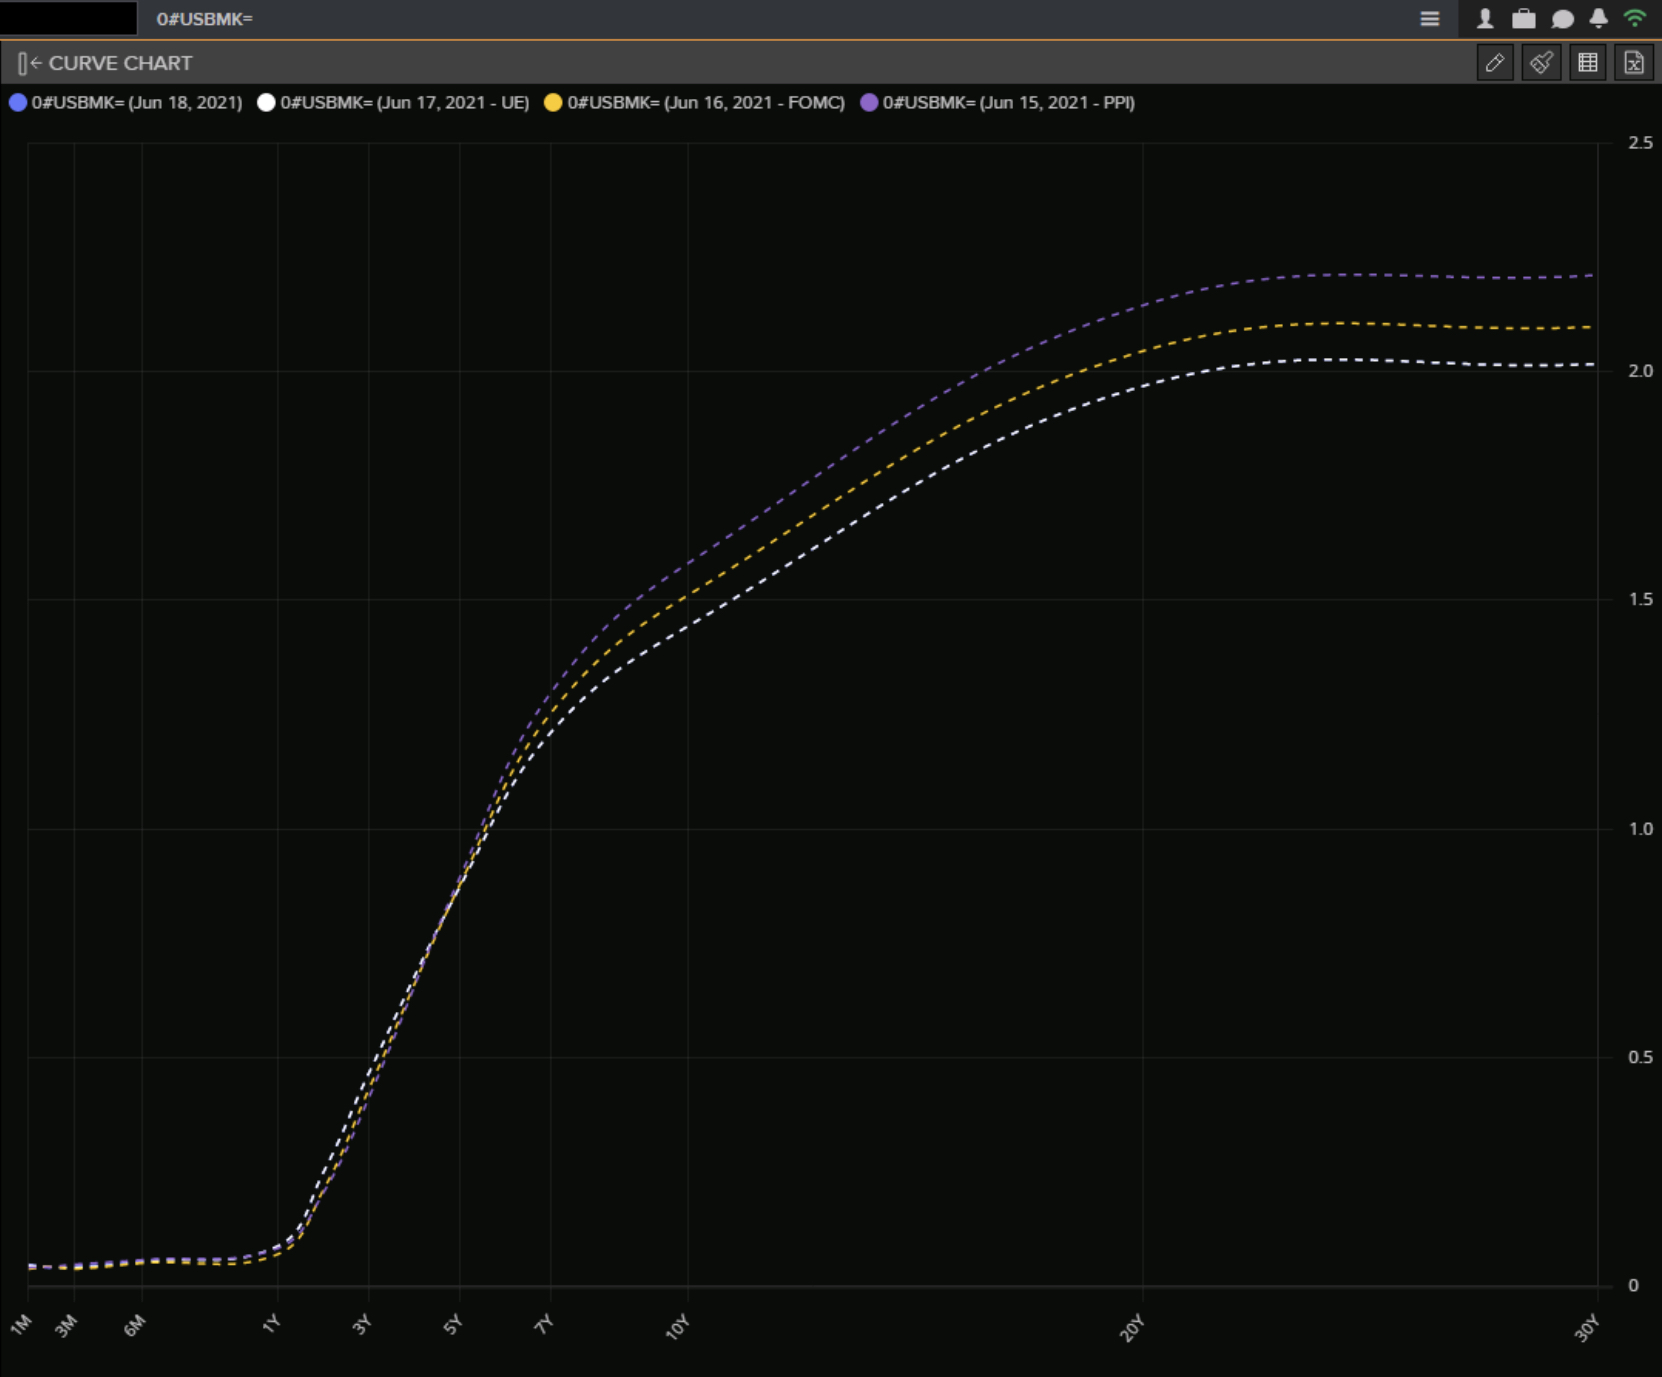Click the purple Jun 15 PPI swatch
Viewport: 1662px width, 1377px height.
click(x=869, y=103)
